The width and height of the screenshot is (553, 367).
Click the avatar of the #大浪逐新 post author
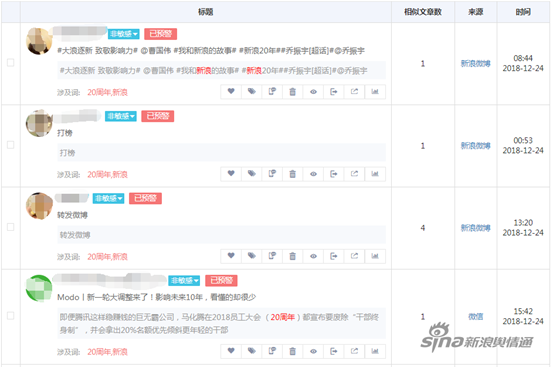[39, 41]
